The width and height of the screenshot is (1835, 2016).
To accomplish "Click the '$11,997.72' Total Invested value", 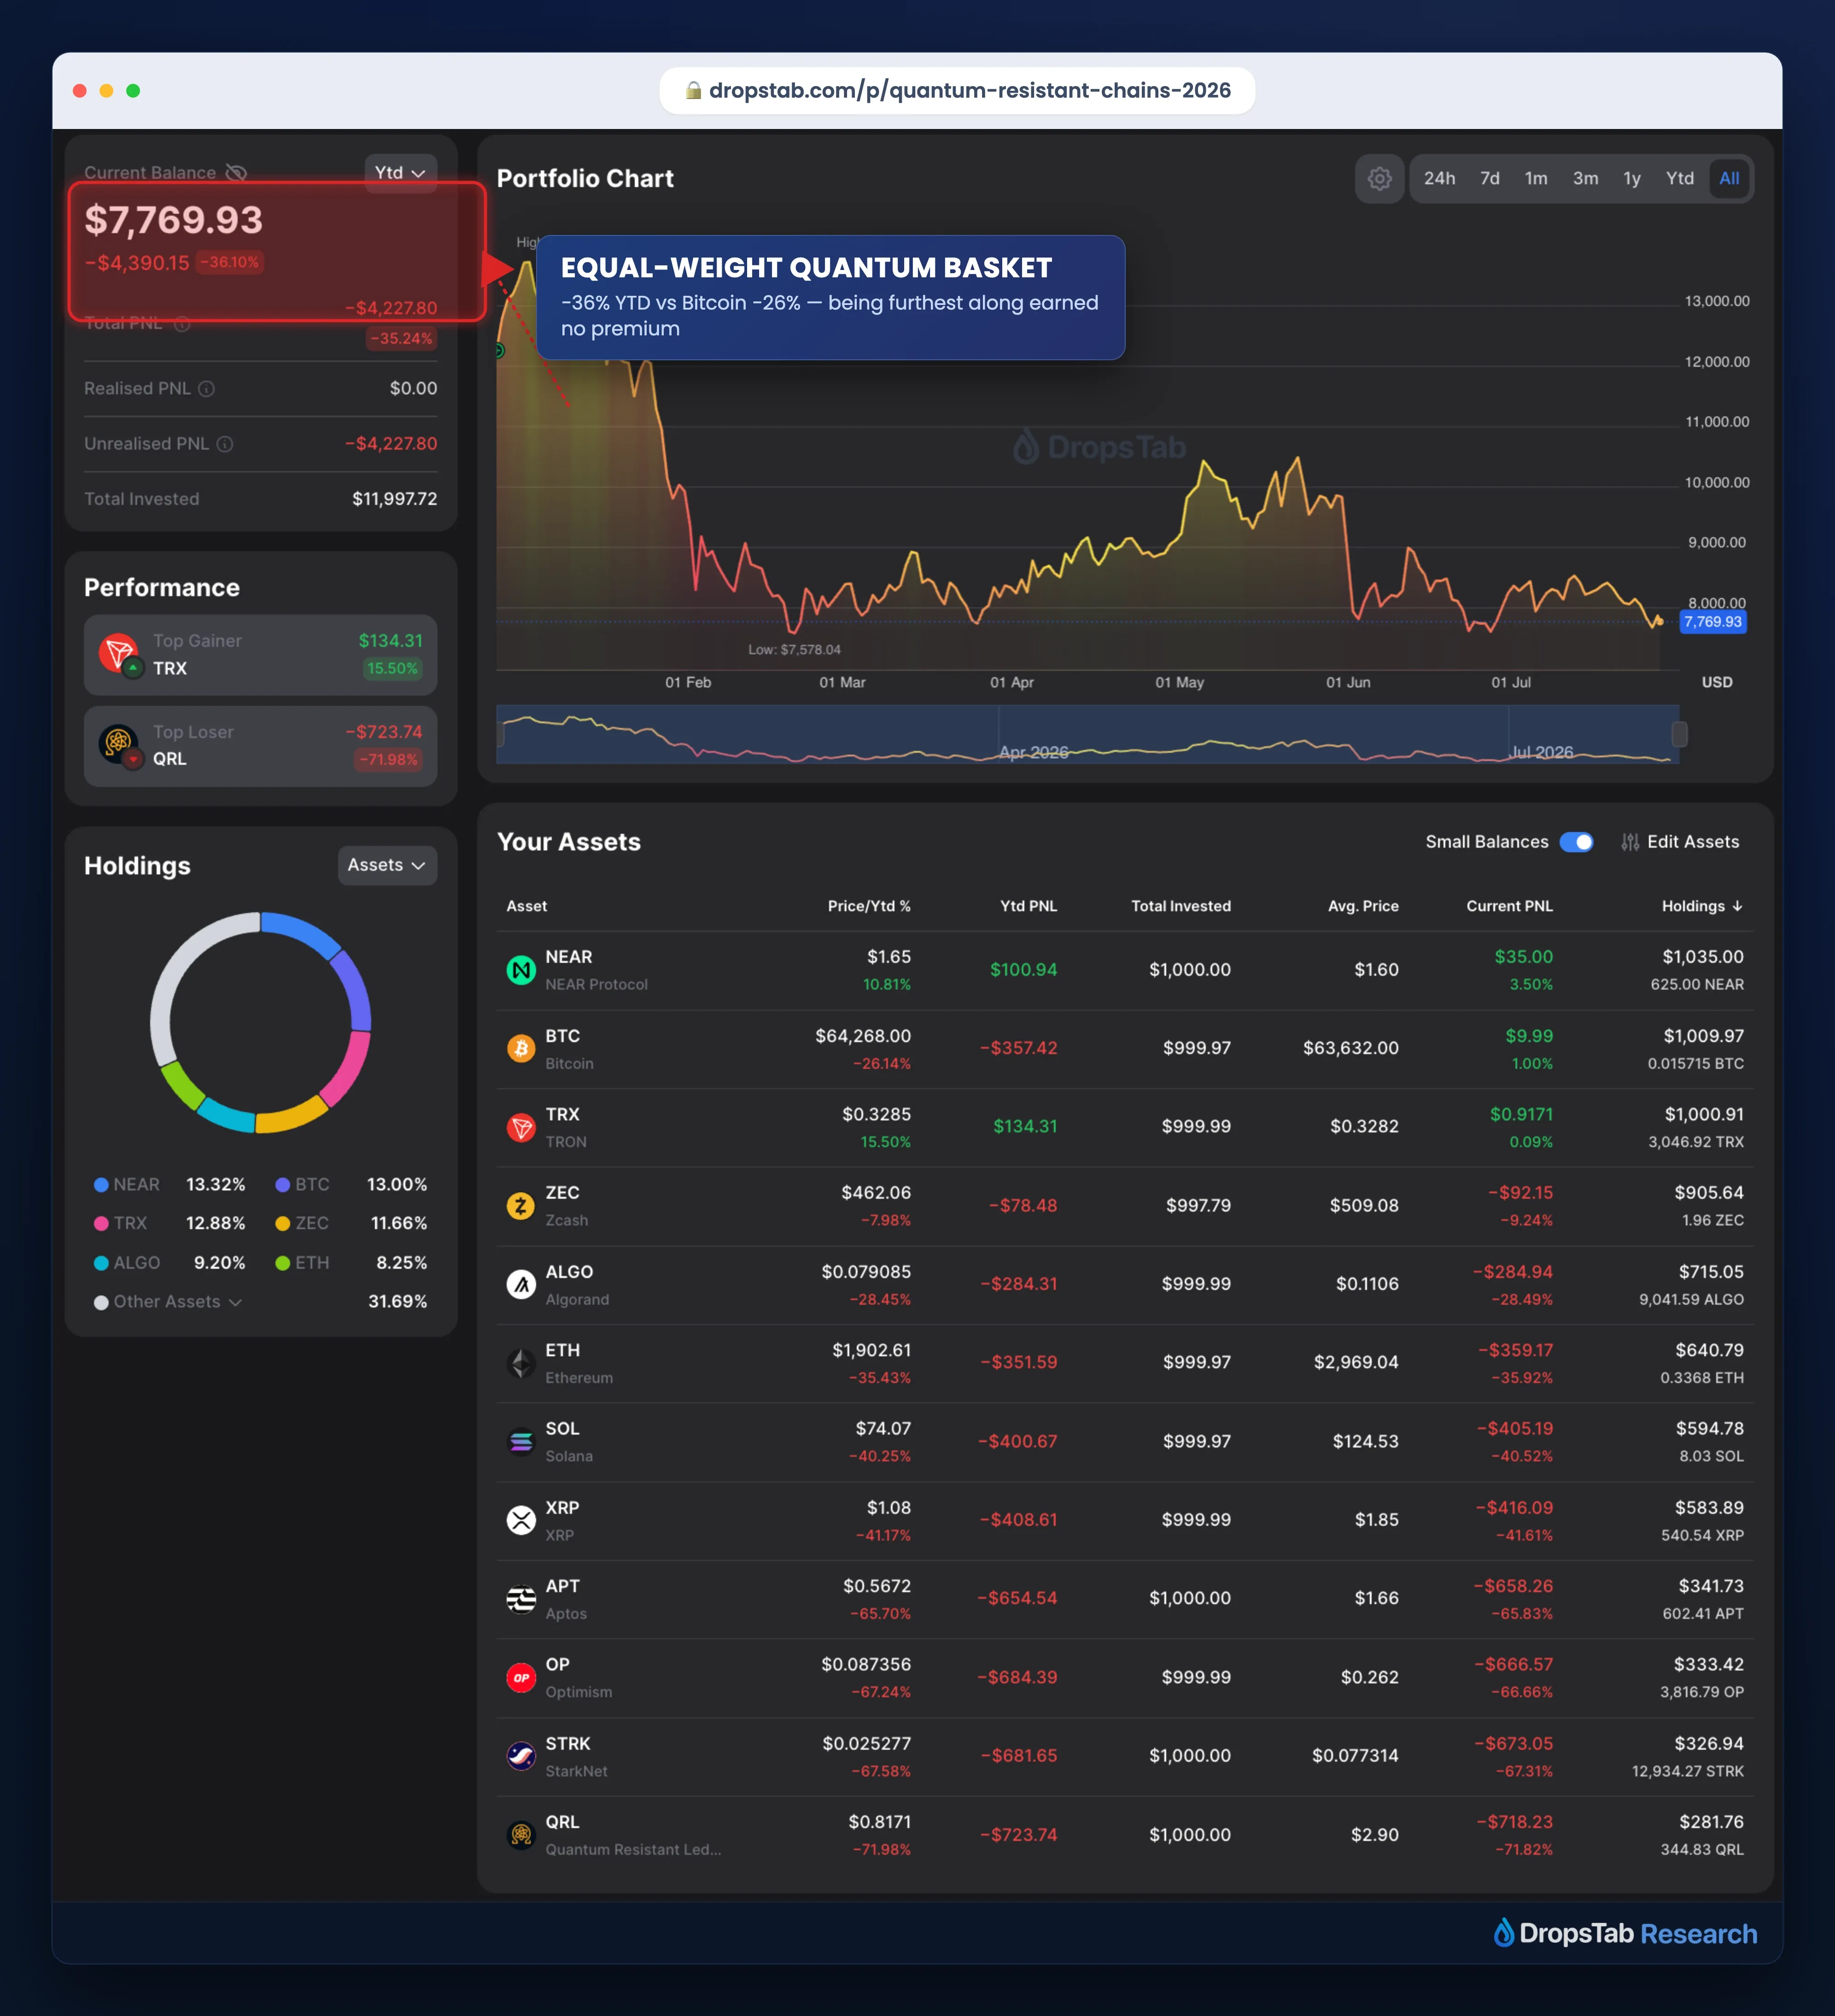I will pos(395,499).
